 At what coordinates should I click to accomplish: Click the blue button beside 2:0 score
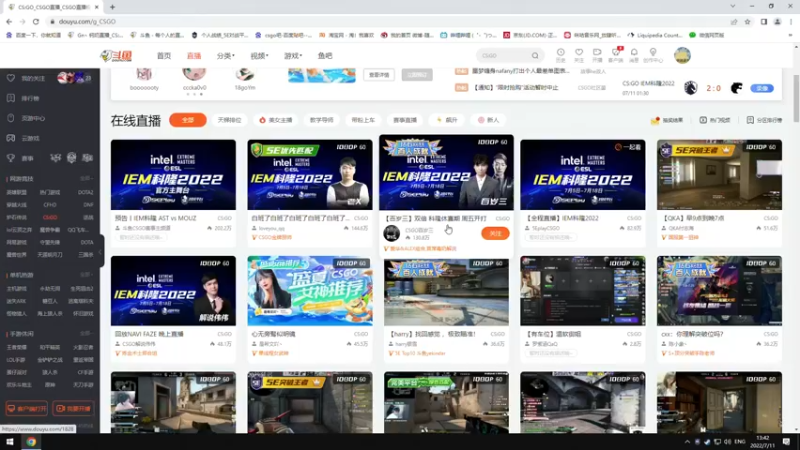(762, 88)
